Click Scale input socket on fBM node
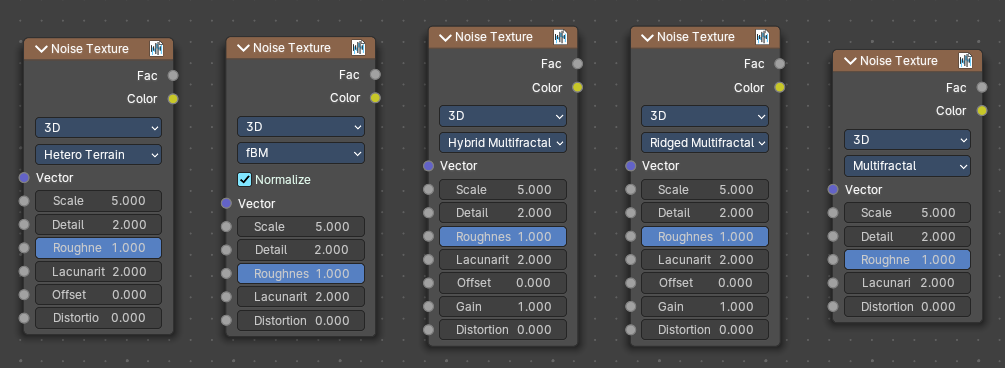 pos(226,226)
